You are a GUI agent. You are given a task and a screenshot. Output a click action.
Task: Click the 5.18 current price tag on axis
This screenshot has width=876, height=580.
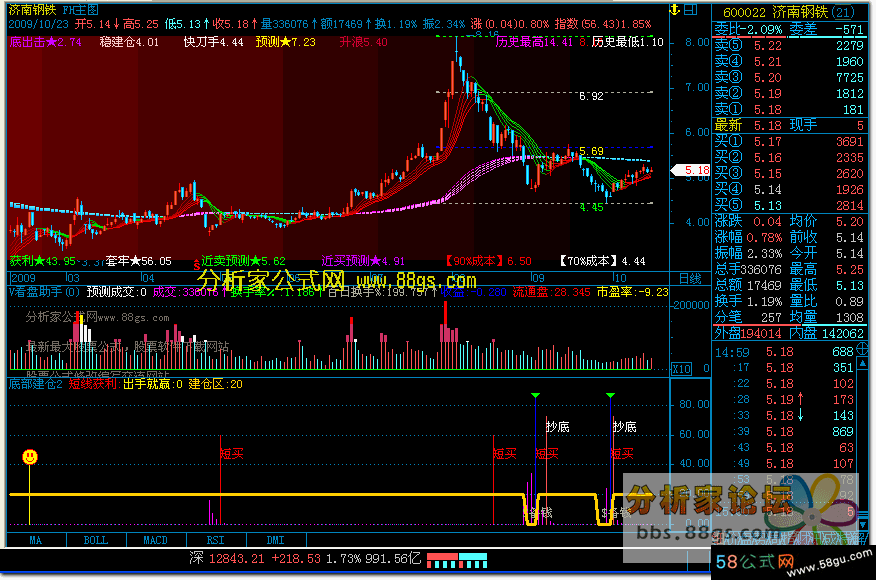click(x=693, y=170)
